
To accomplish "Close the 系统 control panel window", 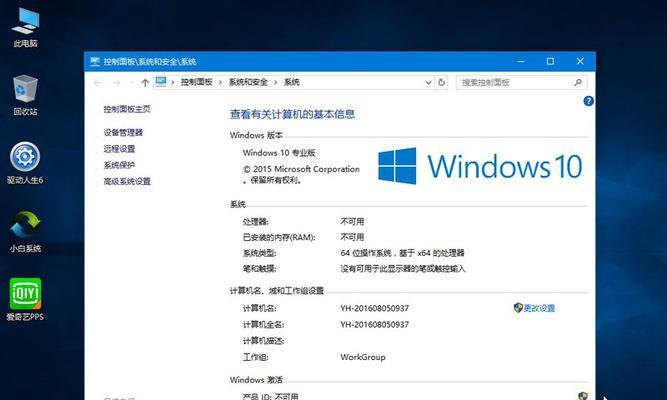I will tap(580, 61).
